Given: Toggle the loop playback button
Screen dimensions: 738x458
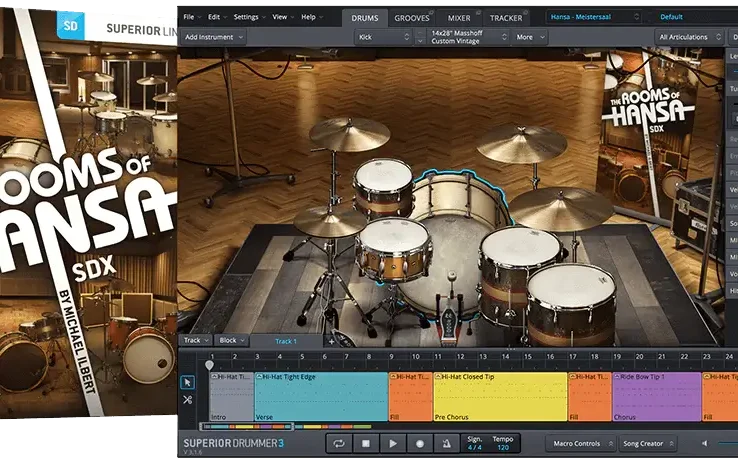Looking at the screenshot, I should (x=338, y=443).
